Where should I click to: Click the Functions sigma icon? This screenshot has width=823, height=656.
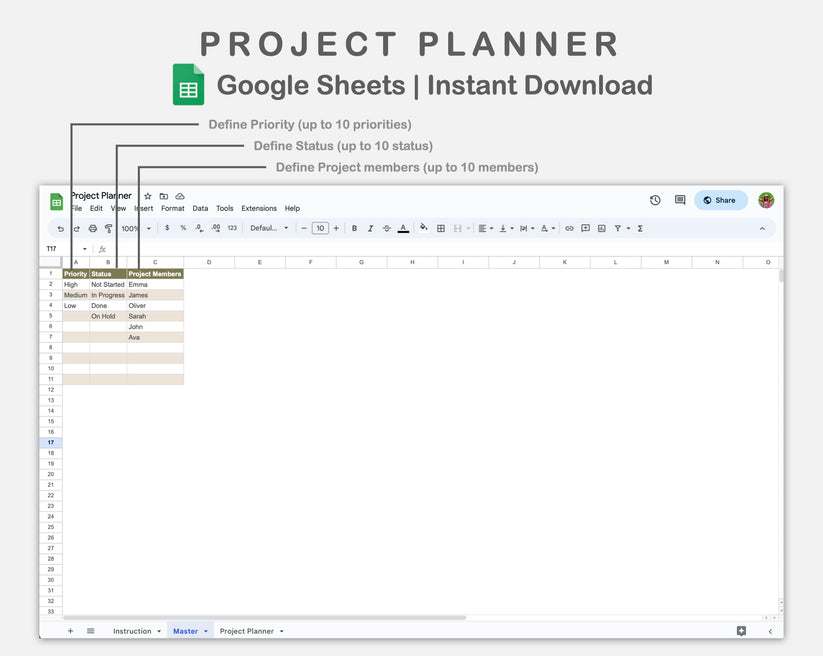point(640,228)
